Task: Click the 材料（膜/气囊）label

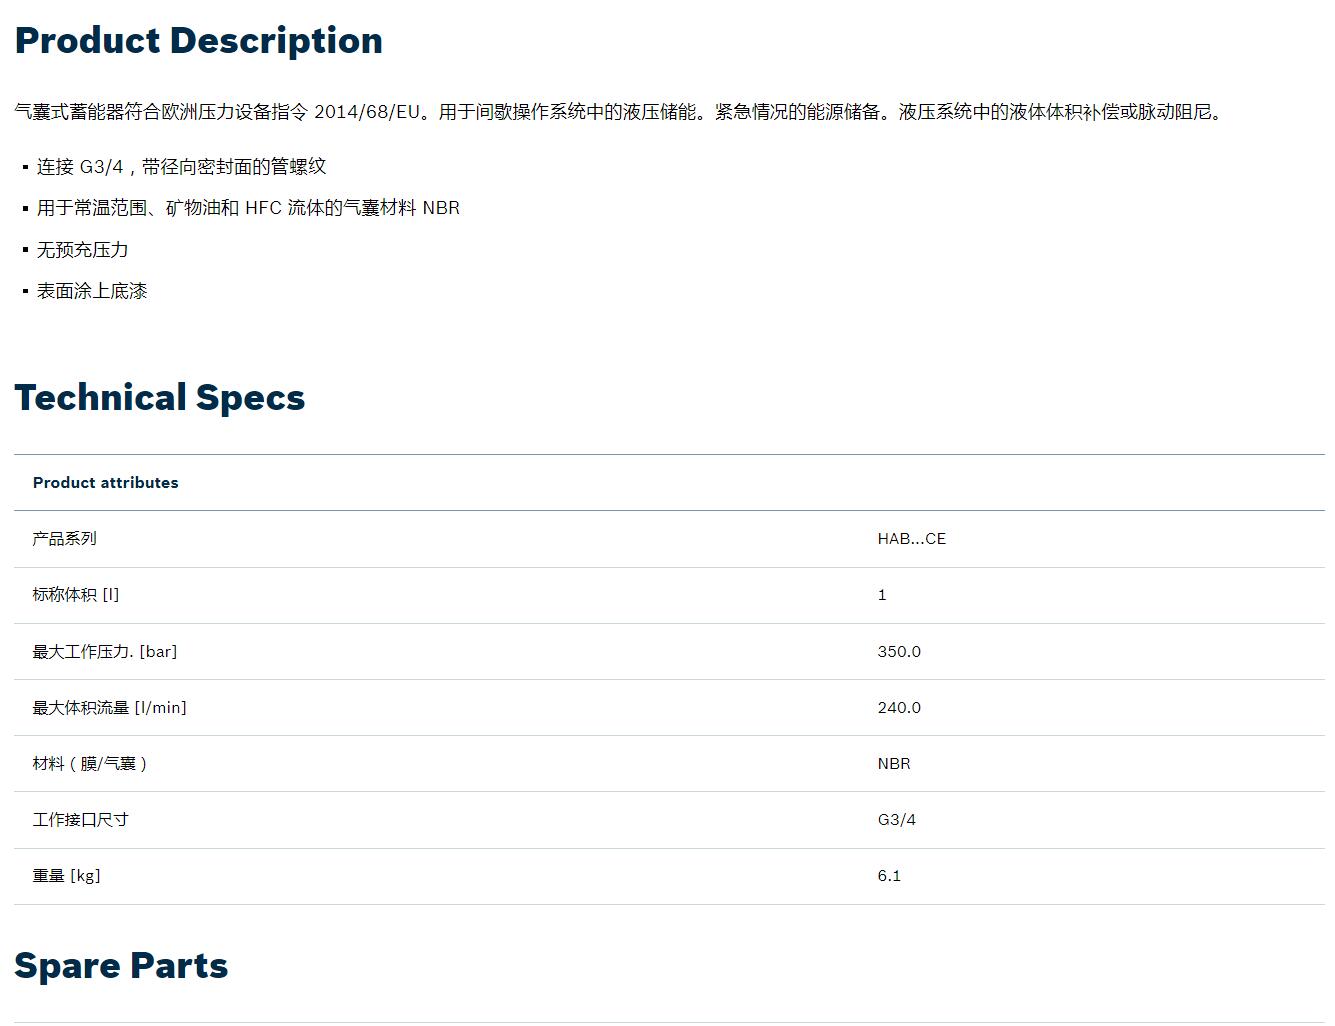Action: pos(90,763)
